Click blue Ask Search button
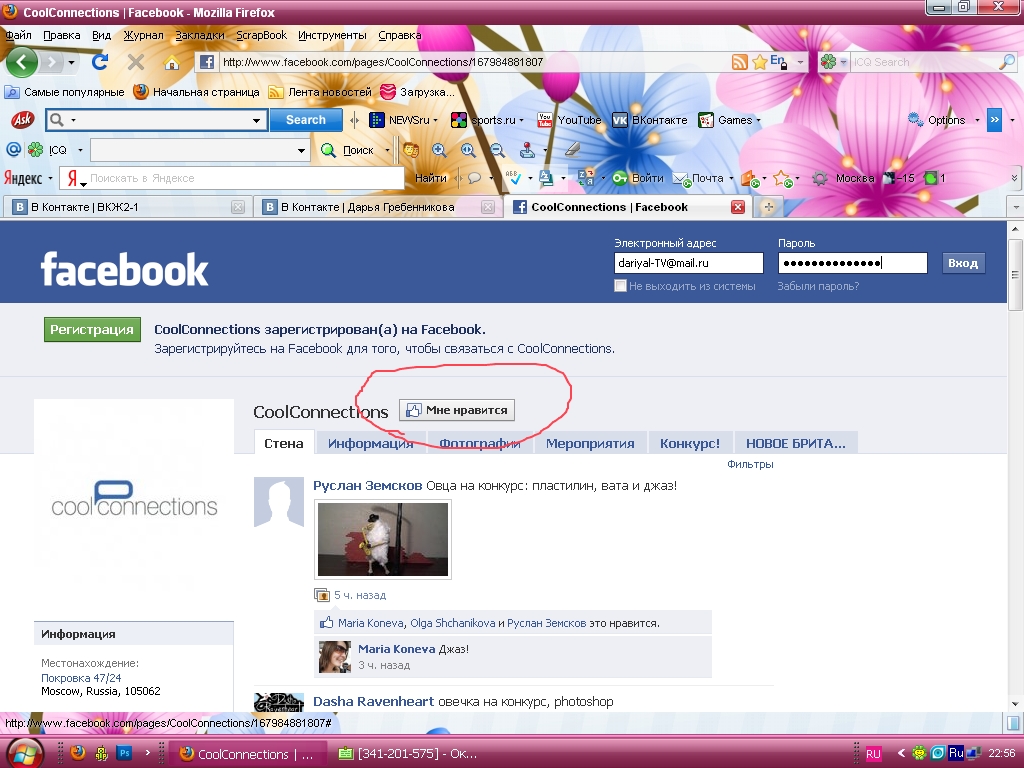The height and width of the screenshot is (768, 1024). 306,120
